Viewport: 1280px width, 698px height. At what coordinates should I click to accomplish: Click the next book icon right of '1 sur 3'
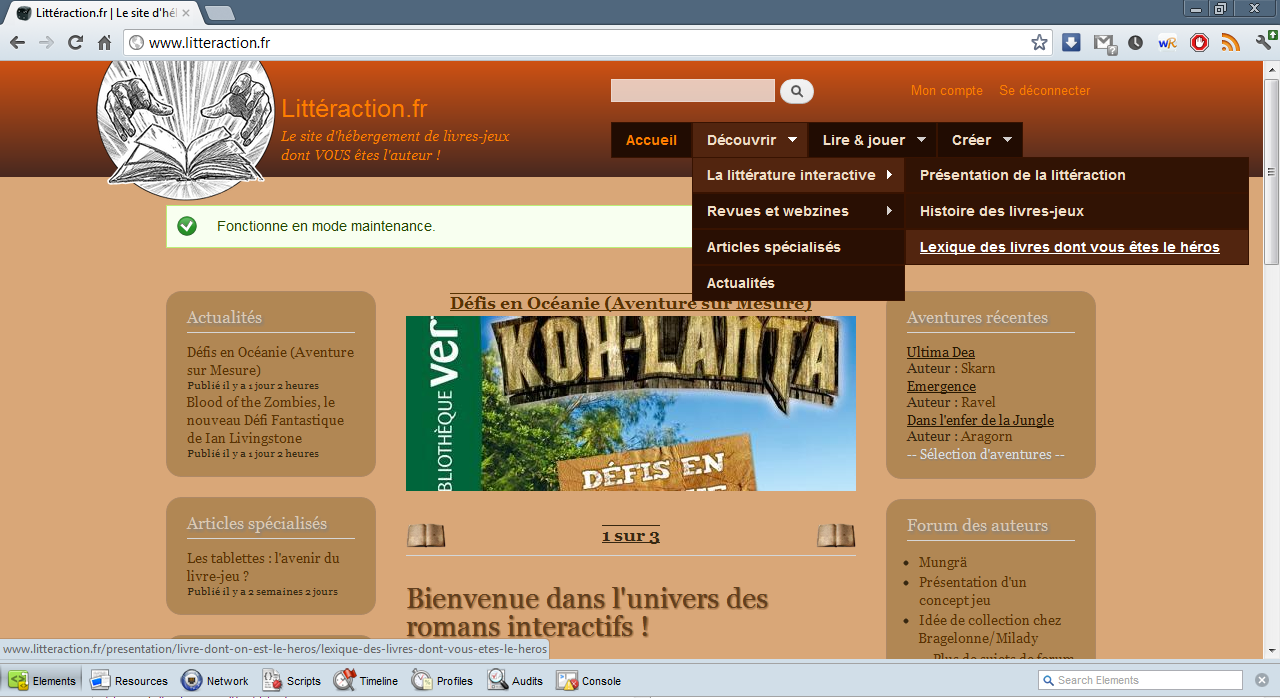coord(836,536)
